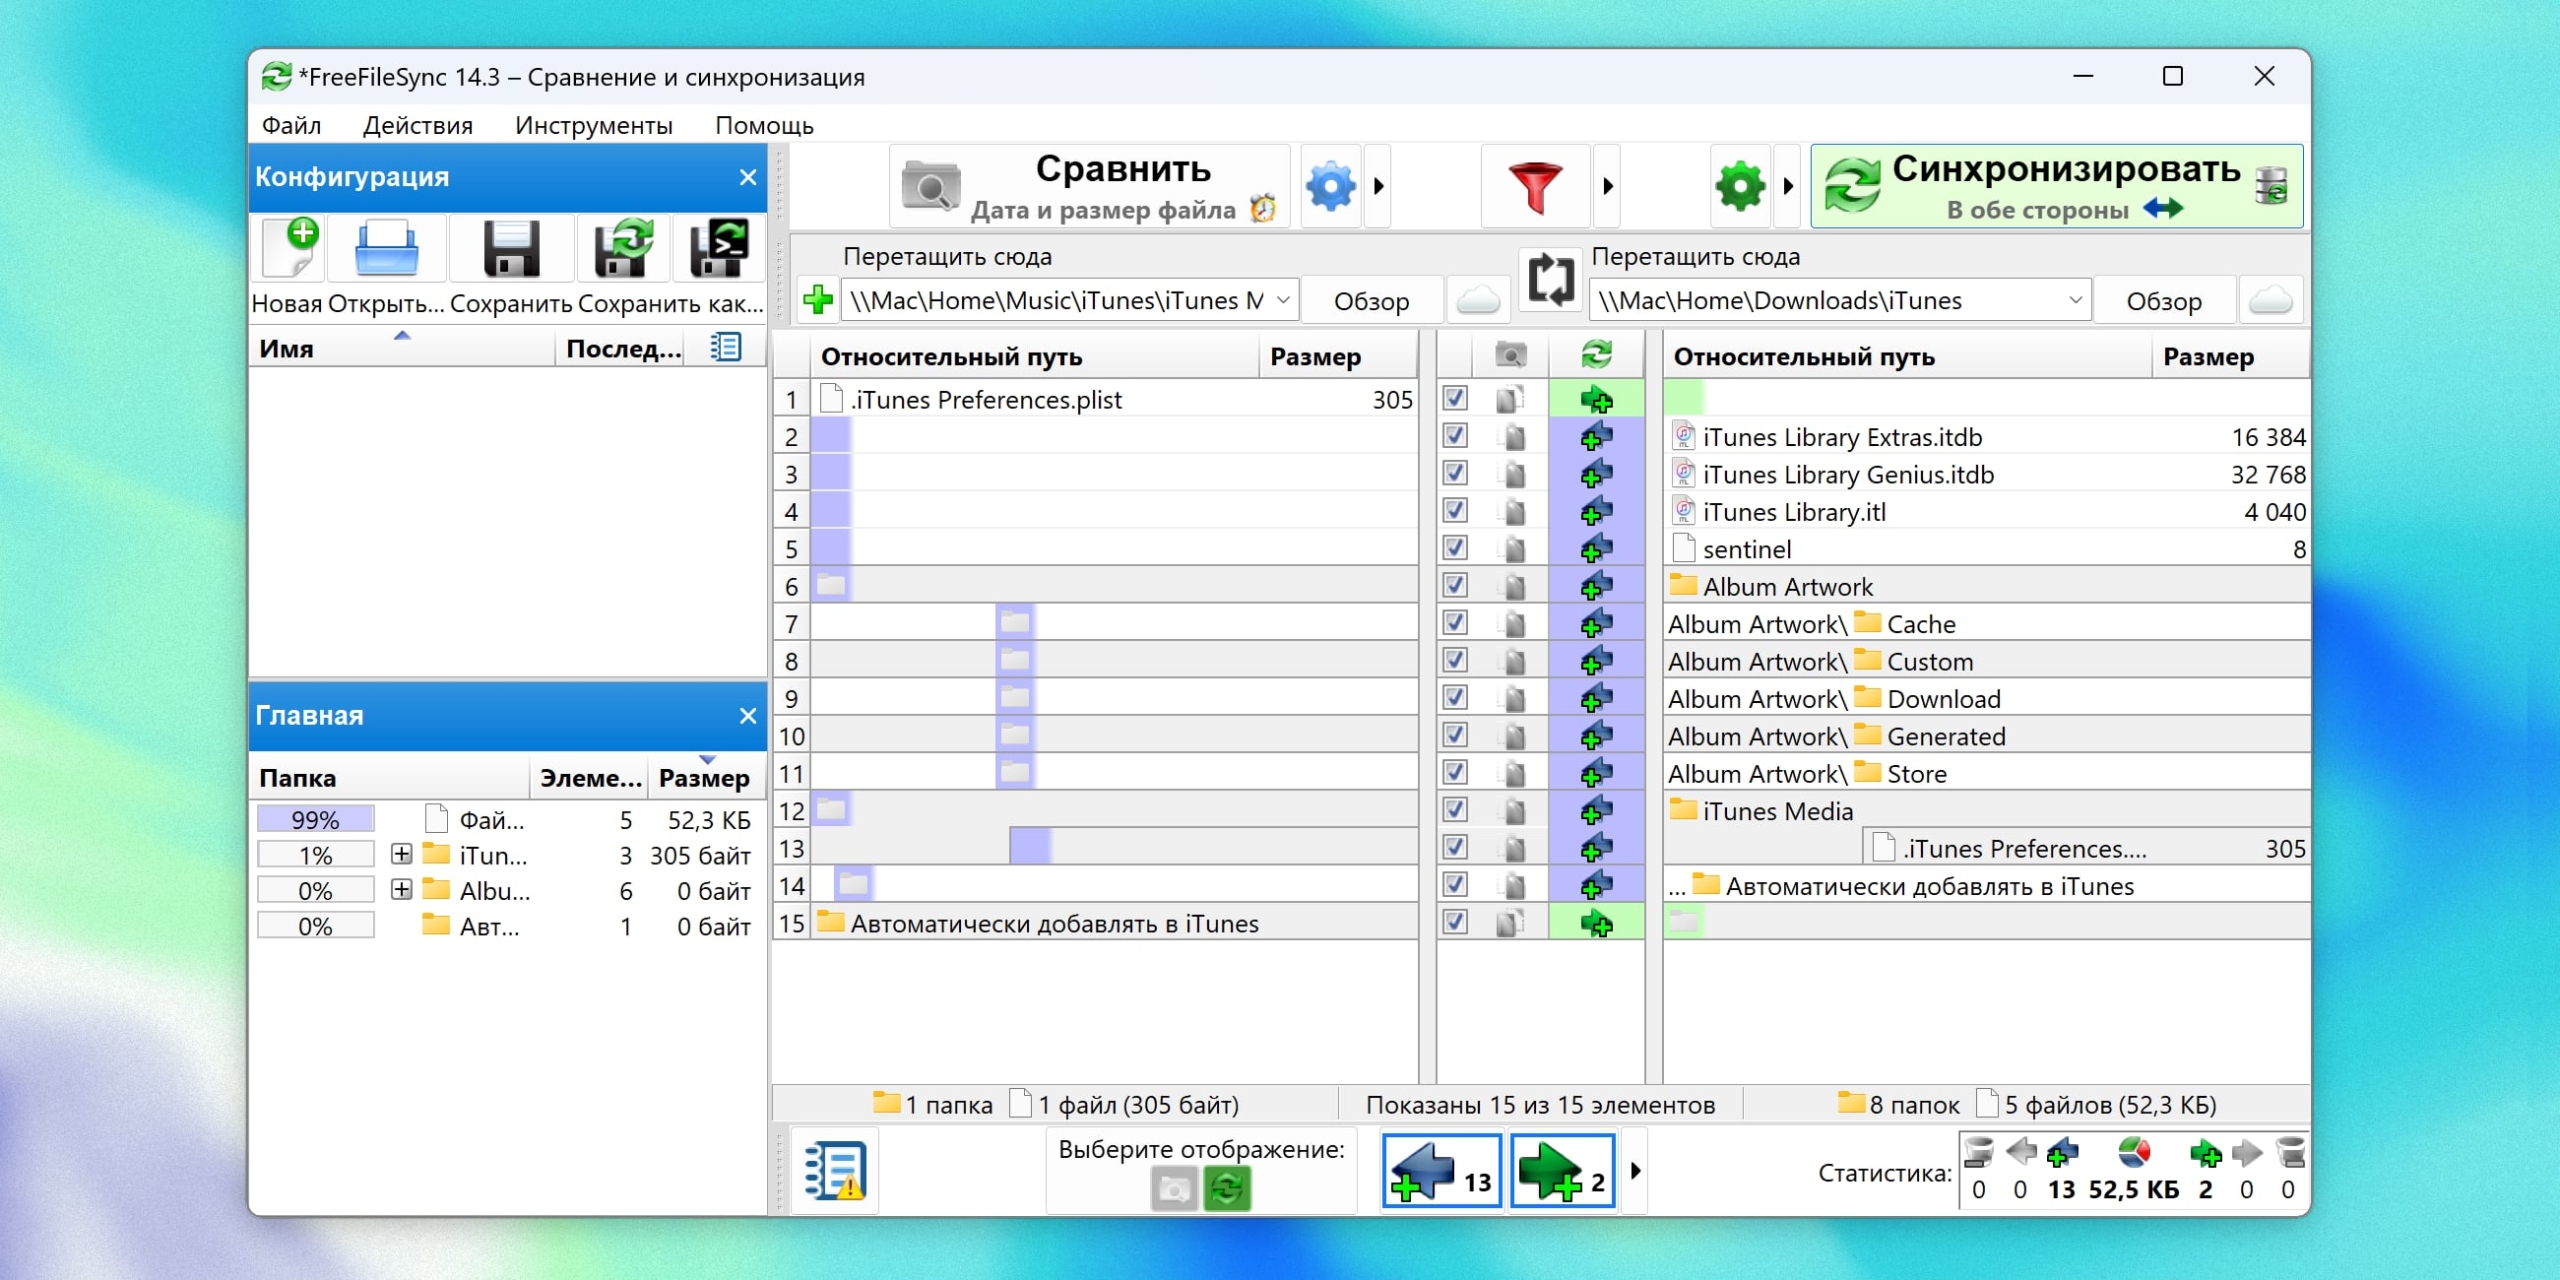
Task: Click left Обзор browse button
Action: [1371, 301]
